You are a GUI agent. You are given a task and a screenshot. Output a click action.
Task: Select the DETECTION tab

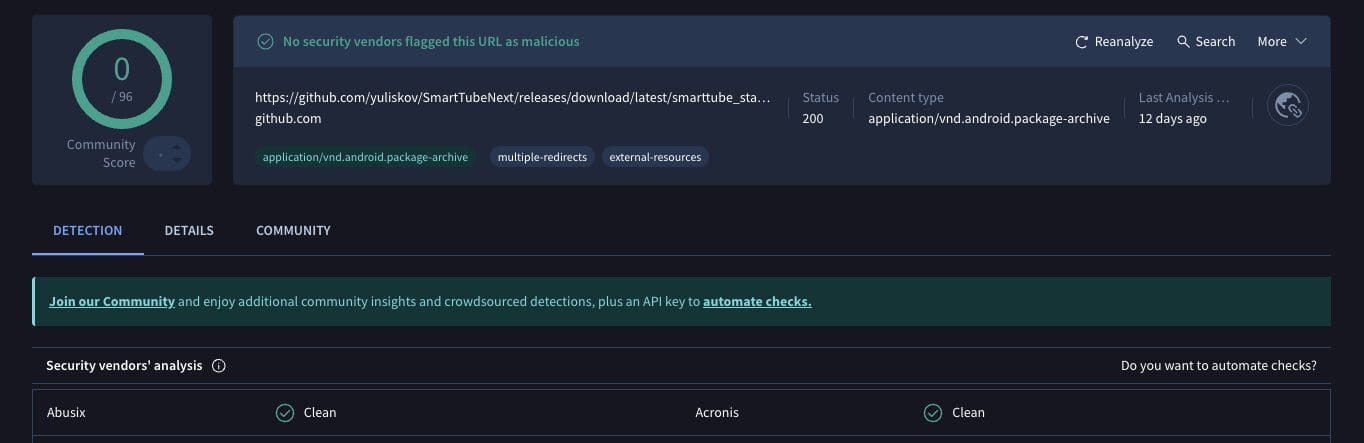(88, 230)
